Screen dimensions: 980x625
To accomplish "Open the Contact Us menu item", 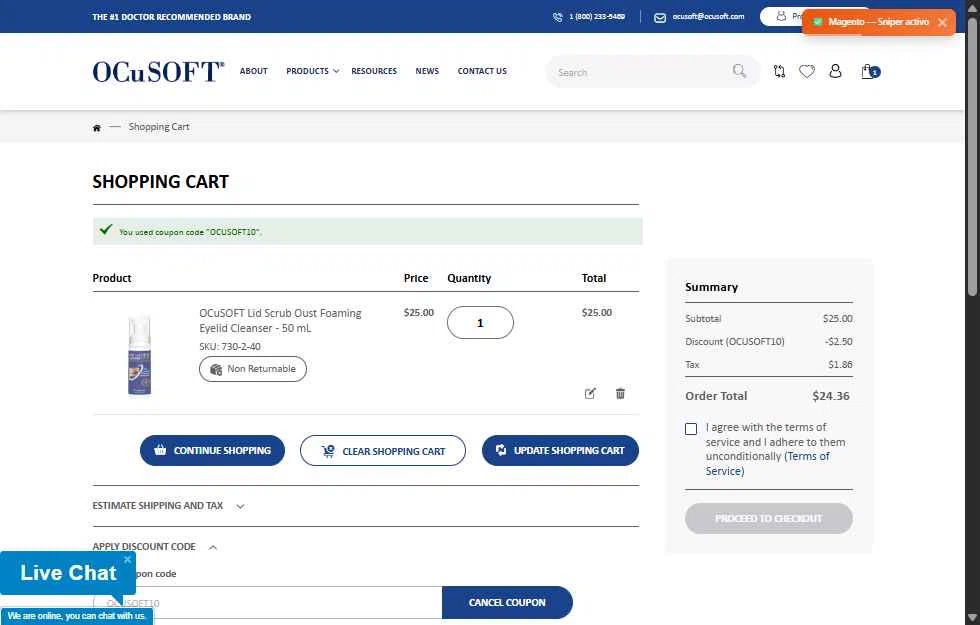I will 482,71.
